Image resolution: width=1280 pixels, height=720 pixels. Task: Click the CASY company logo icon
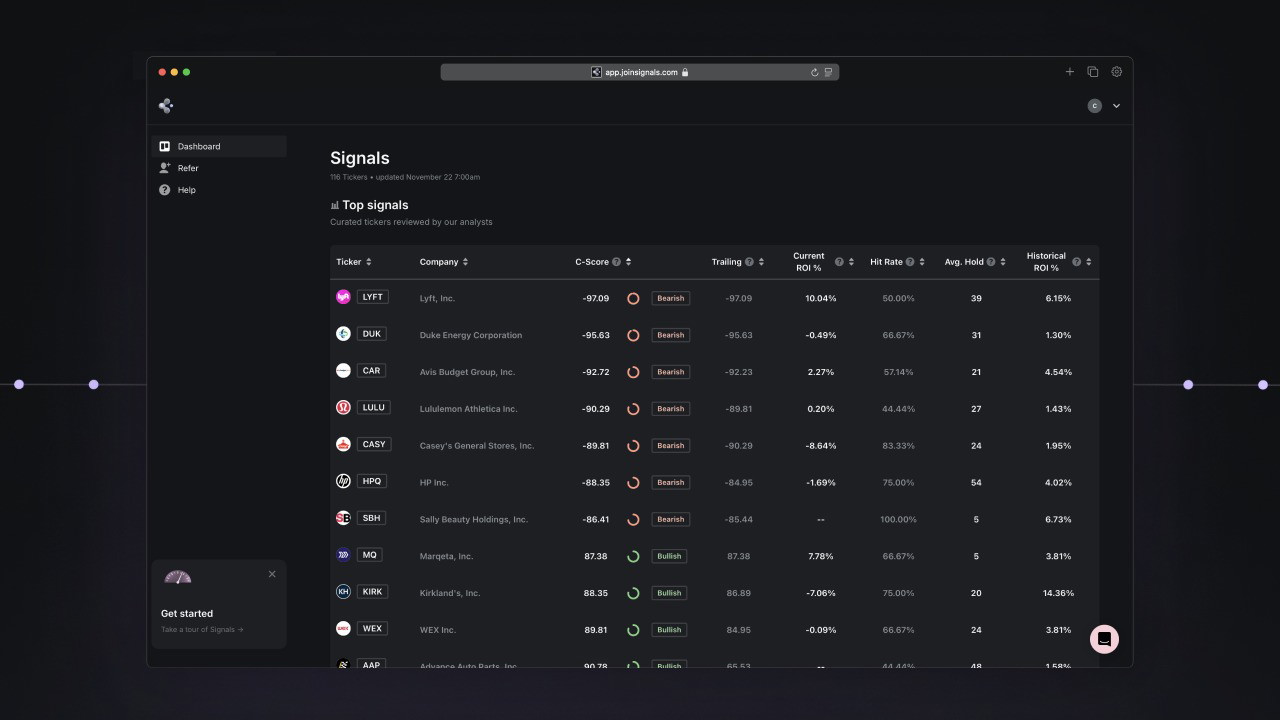point(343,444)
